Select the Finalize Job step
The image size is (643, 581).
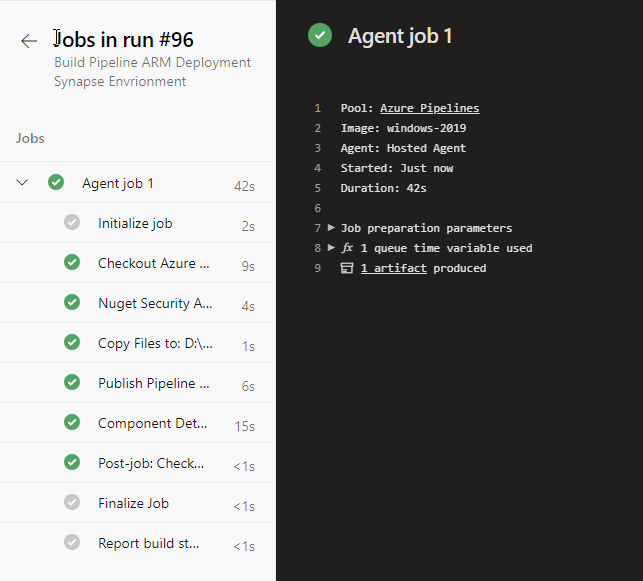133,503
